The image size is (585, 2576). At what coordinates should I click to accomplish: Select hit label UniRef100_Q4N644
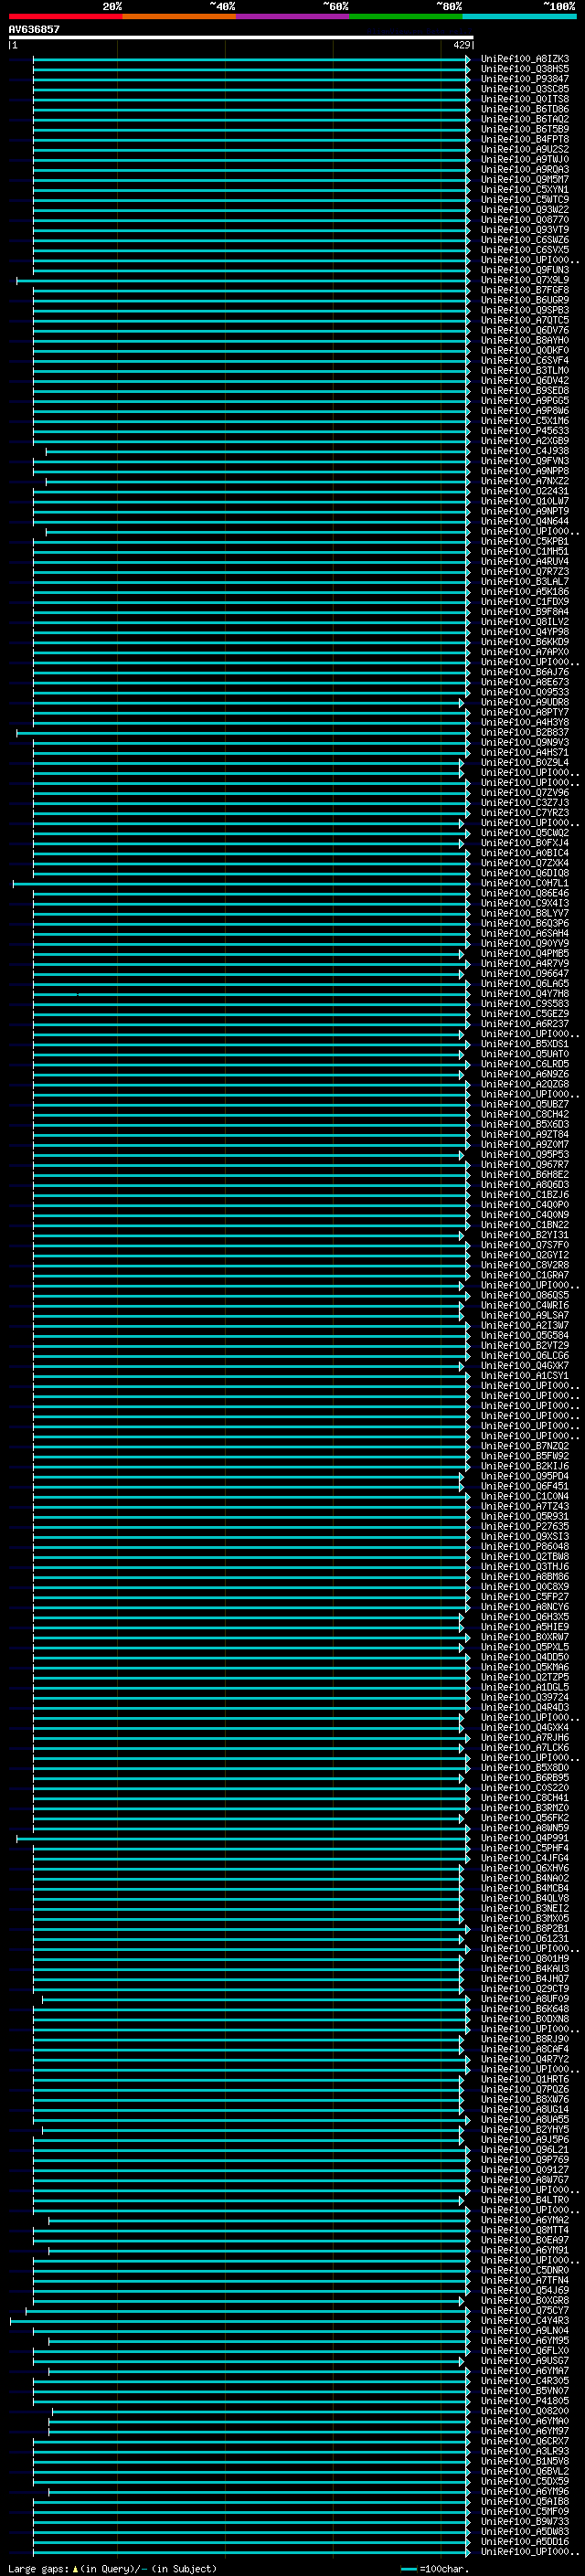525,522
